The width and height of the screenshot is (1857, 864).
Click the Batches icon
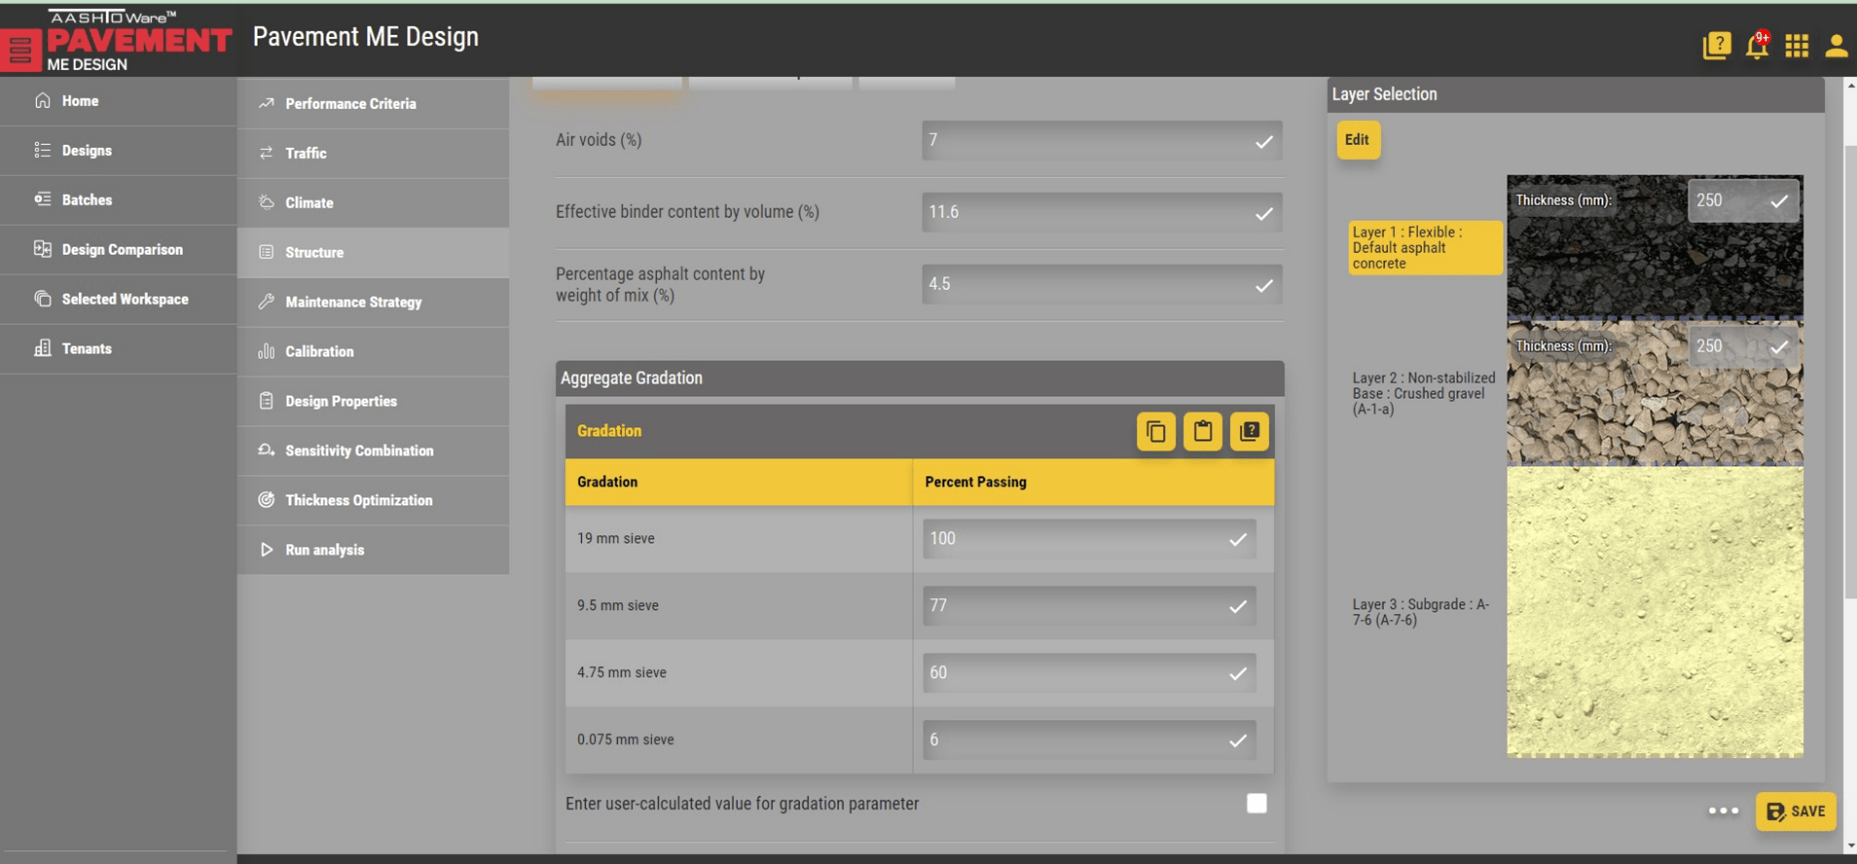point(42,199)
